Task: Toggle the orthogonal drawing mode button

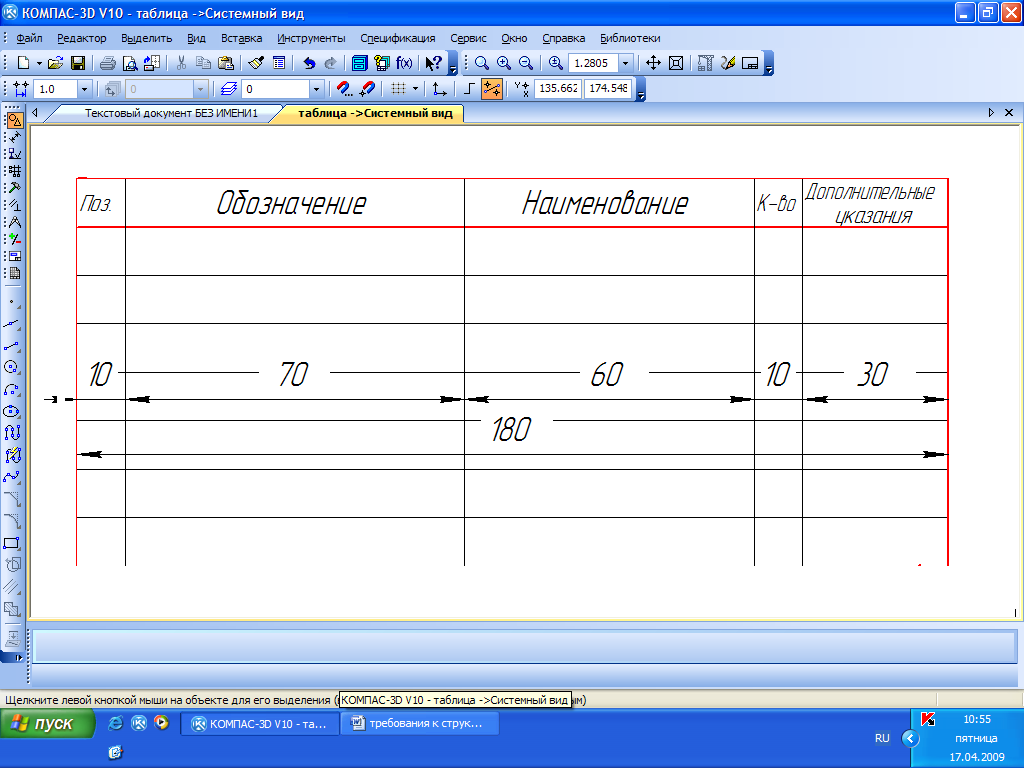Action: tap(470, 89)
